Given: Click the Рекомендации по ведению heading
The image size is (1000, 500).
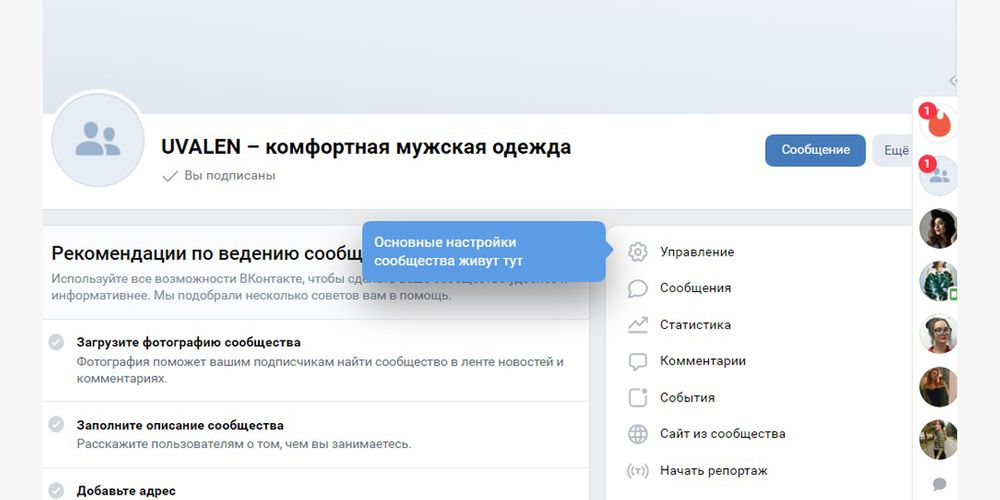Looking at the screenshot, I should 207,253.
